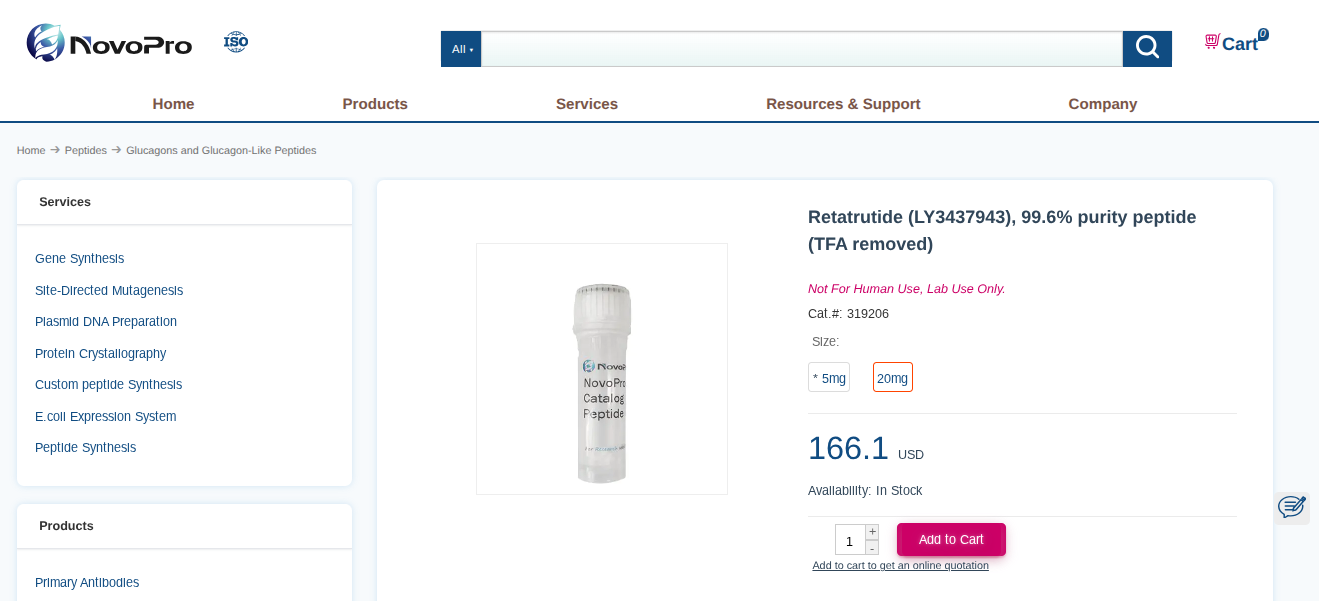The width and height of the screenshot is (1319, 601).
Task: Open the Gene Synthesis service link
Action: coord(80,259)
